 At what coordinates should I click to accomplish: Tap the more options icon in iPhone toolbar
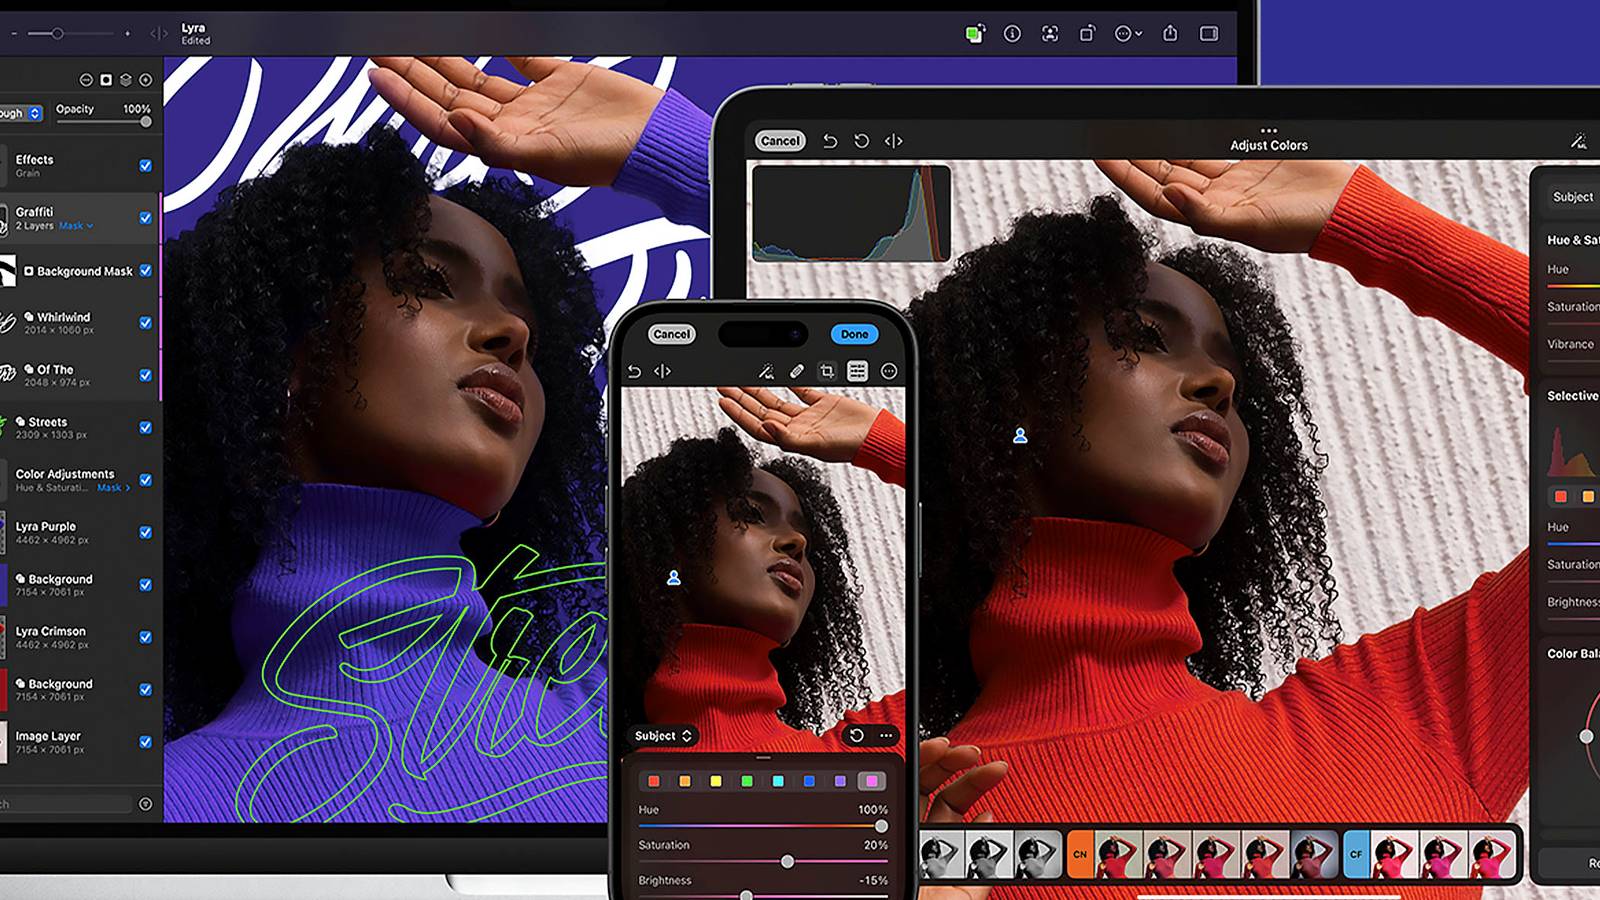click(889, 371)
